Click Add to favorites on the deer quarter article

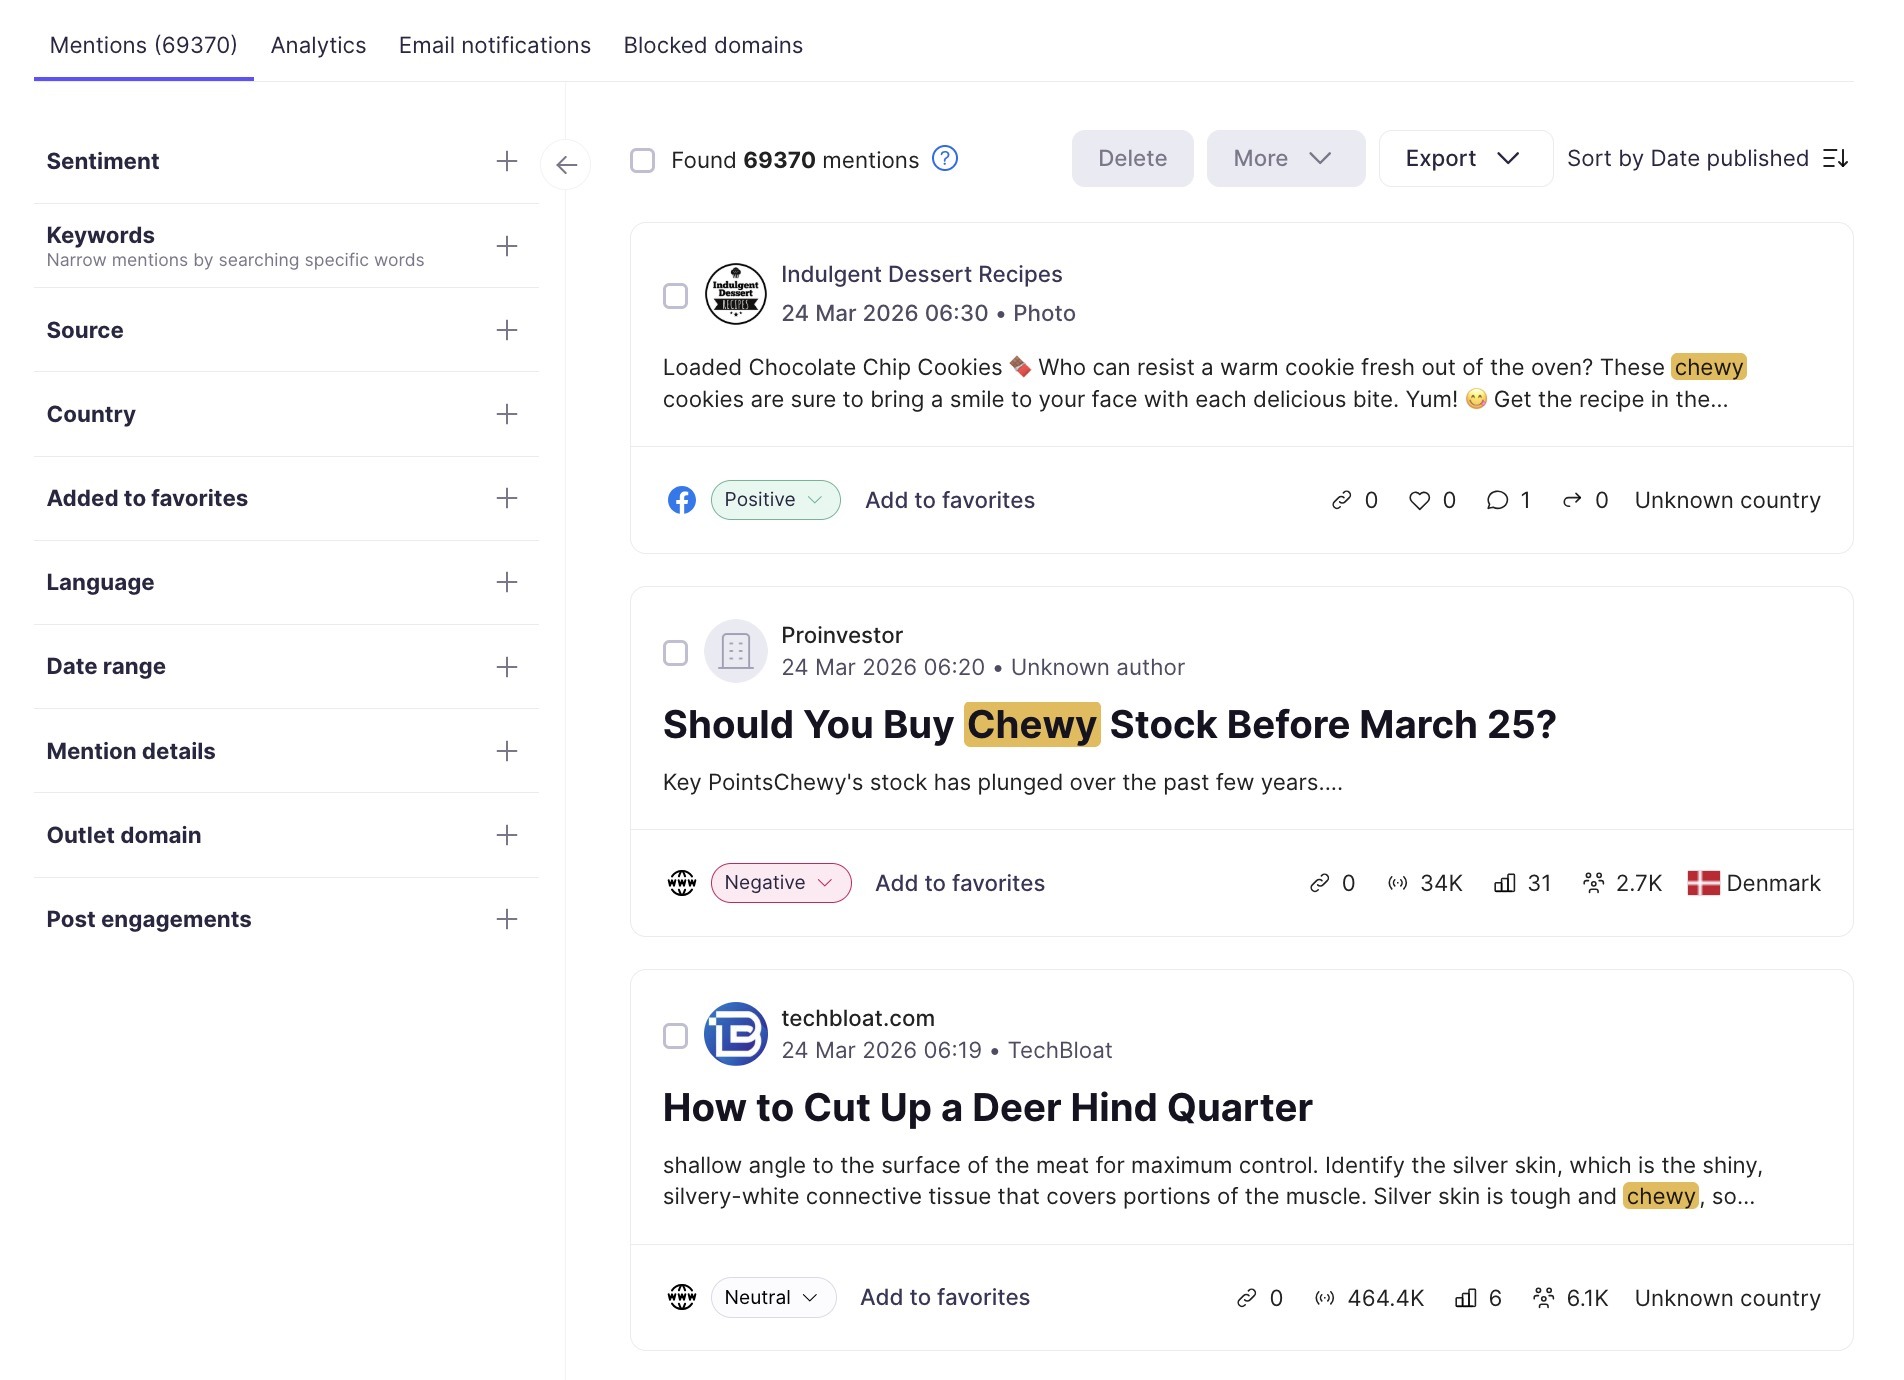click(943, 1297)
